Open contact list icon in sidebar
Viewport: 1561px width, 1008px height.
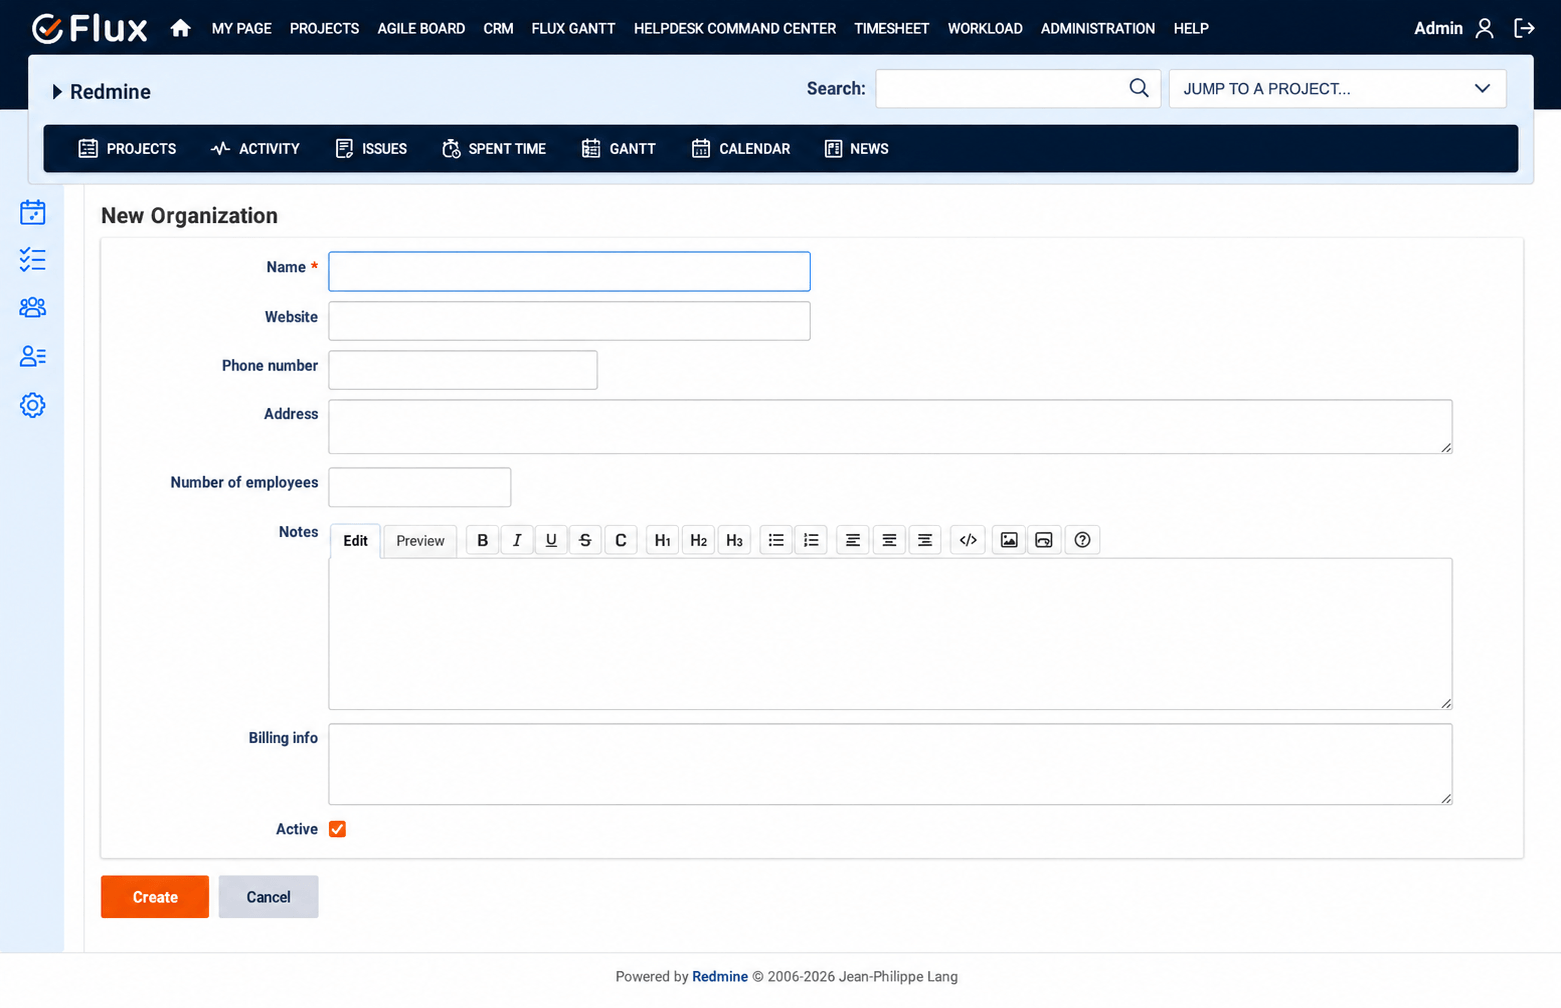33,356
